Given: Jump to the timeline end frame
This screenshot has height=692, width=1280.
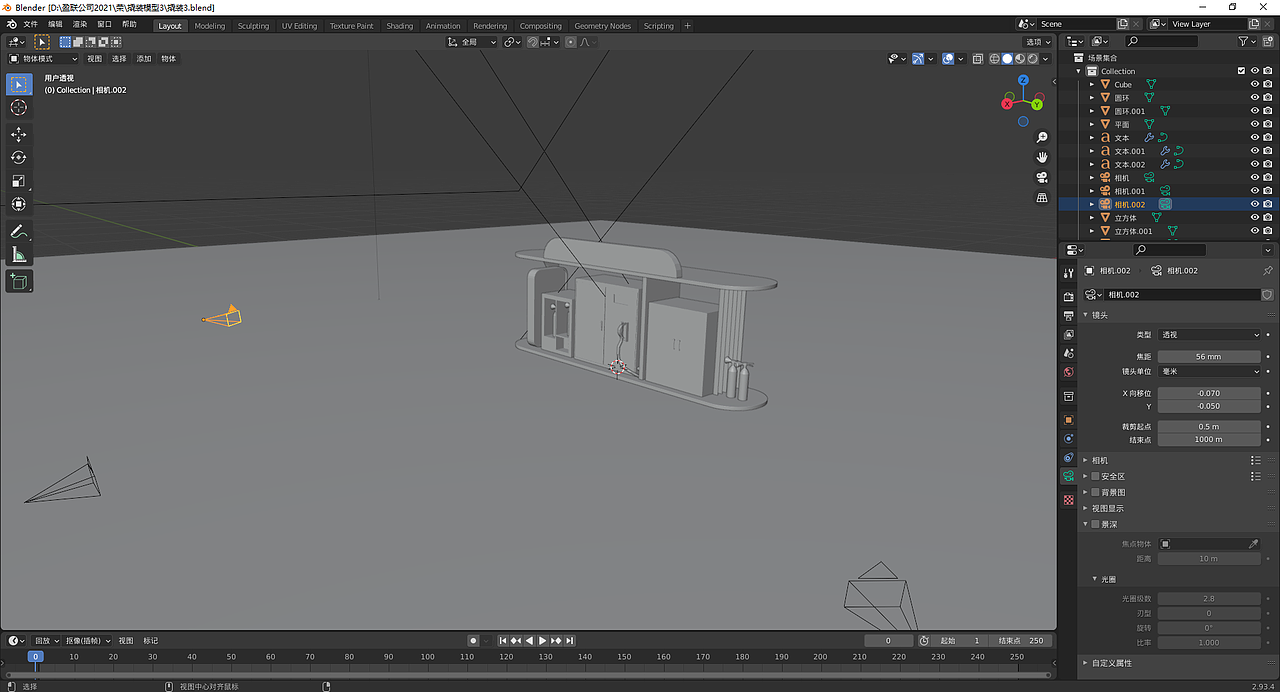Looking at the screenshot, I should tap(570, 640).
